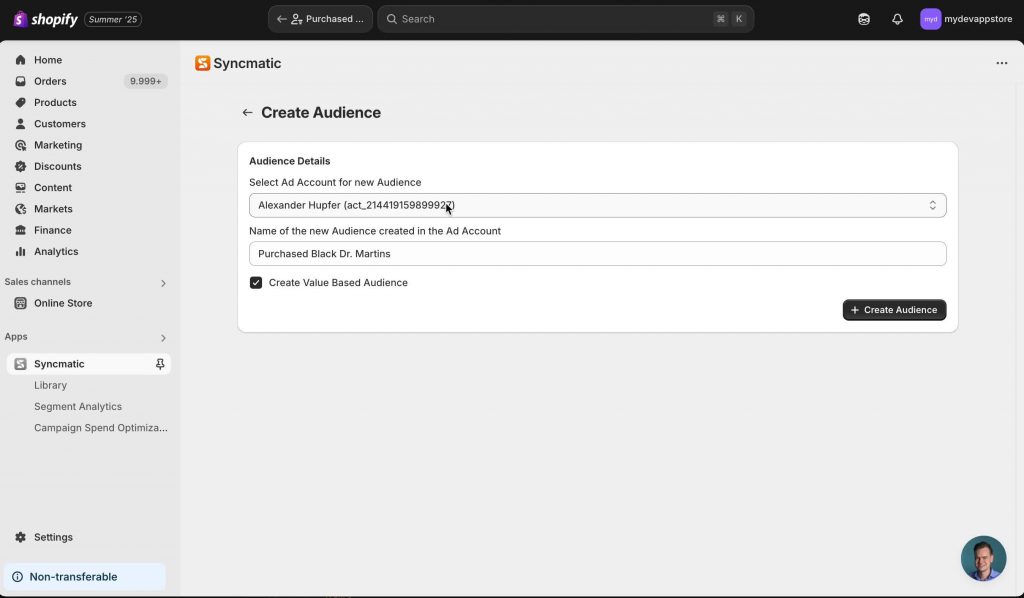Click the Shopify logo
1024x598 pixels.
click(x=45, y=19)
